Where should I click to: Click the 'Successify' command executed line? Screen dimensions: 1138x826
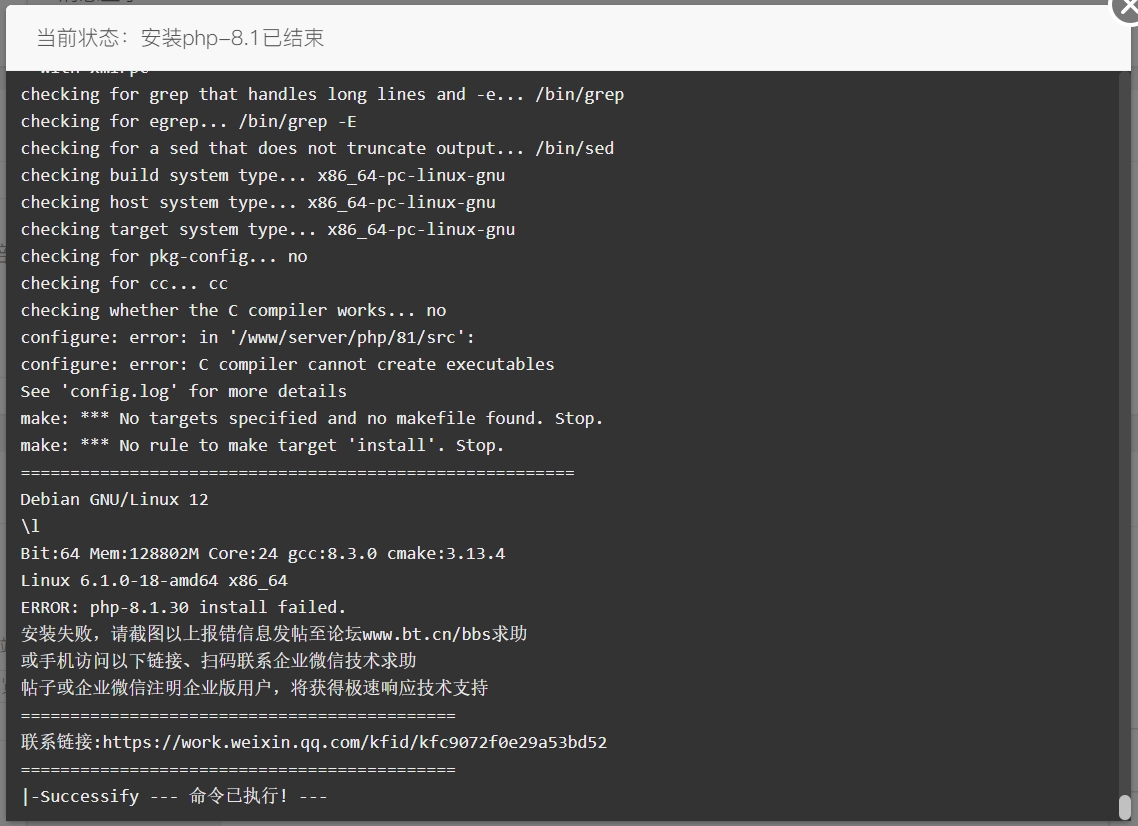(x=174, y=796)
